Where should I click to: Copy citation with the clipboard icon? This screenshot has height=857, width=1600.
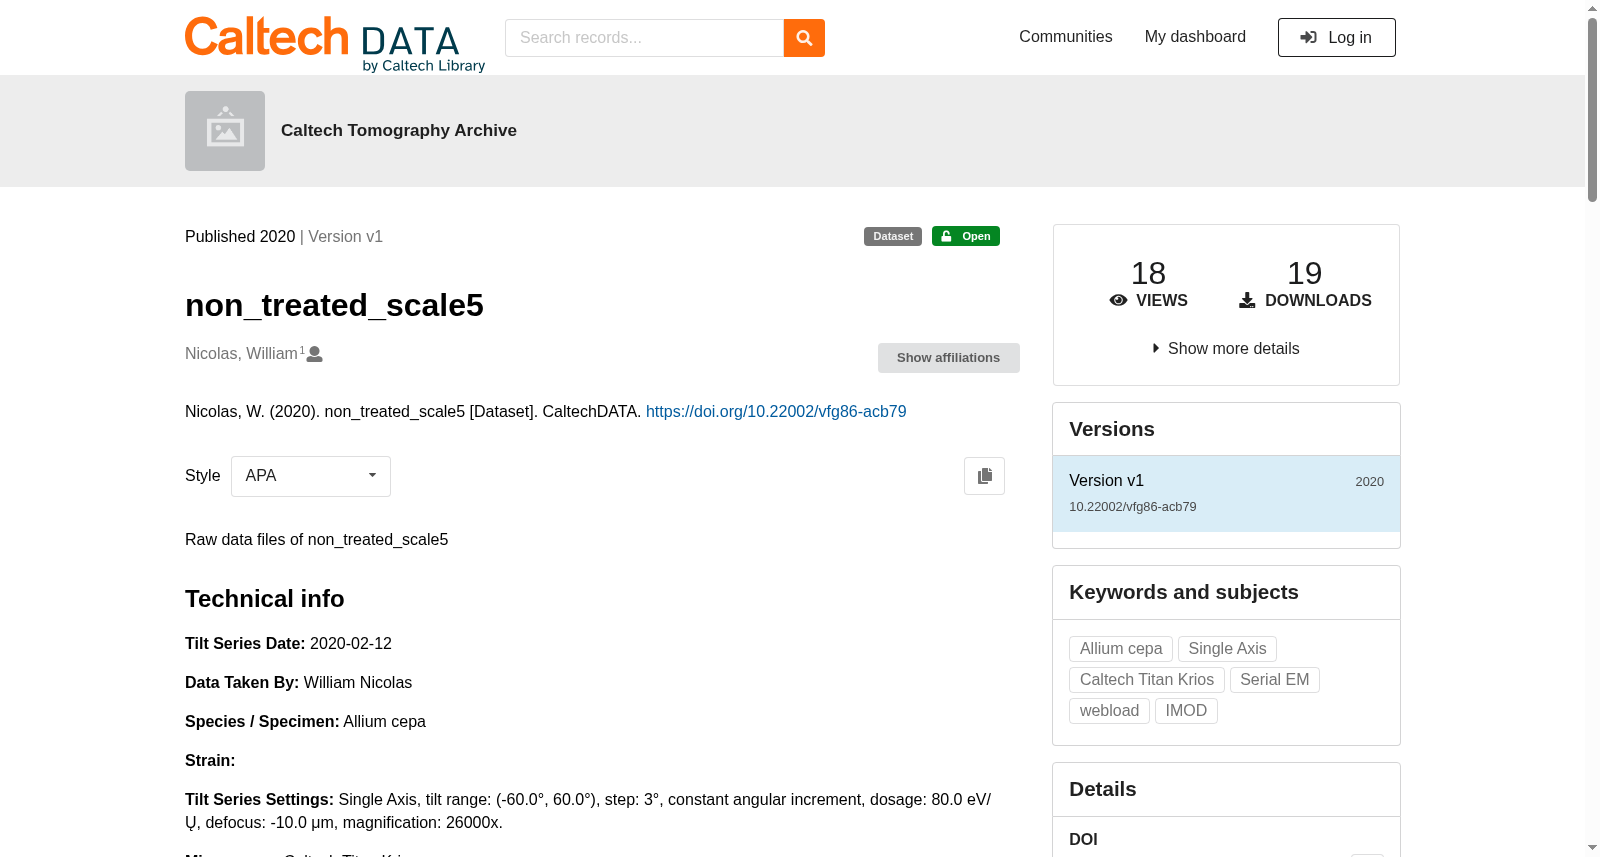[984, 476]
